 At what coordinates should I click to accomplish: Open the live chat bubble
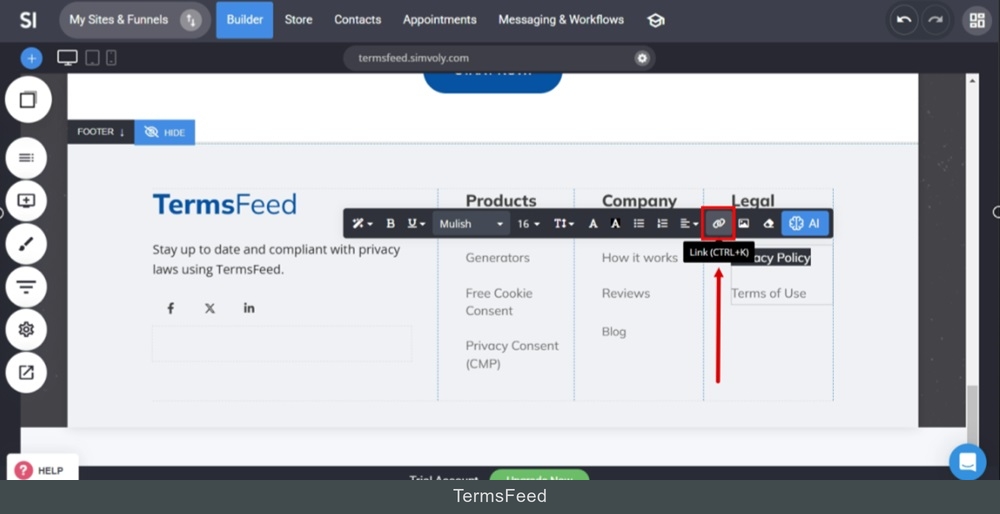tap(967, 462)
